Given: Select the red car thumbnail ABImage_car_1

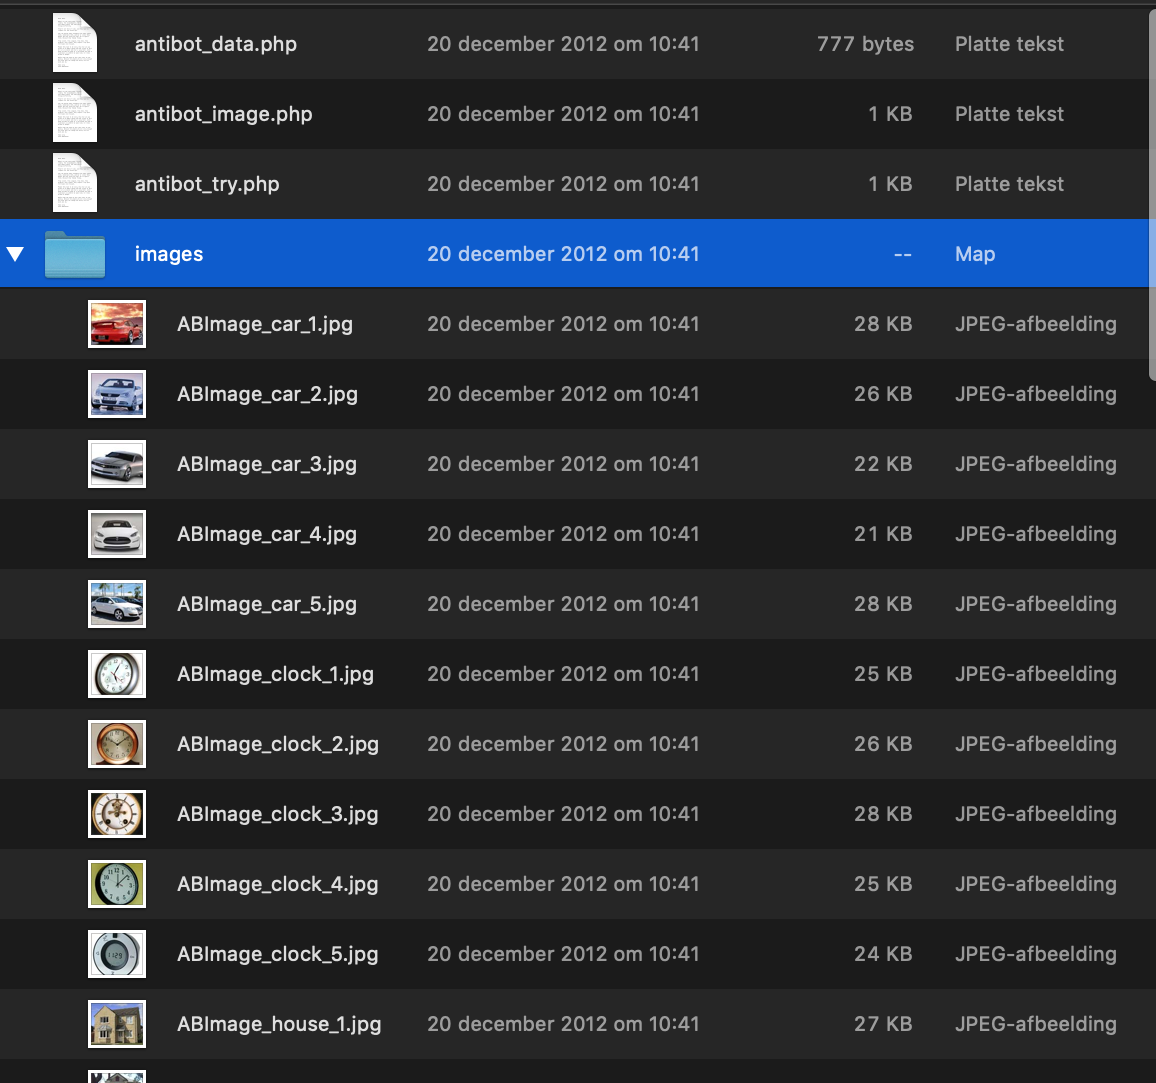Looking at the screenshot, I should pyautogui.click(x=117, y=324).
